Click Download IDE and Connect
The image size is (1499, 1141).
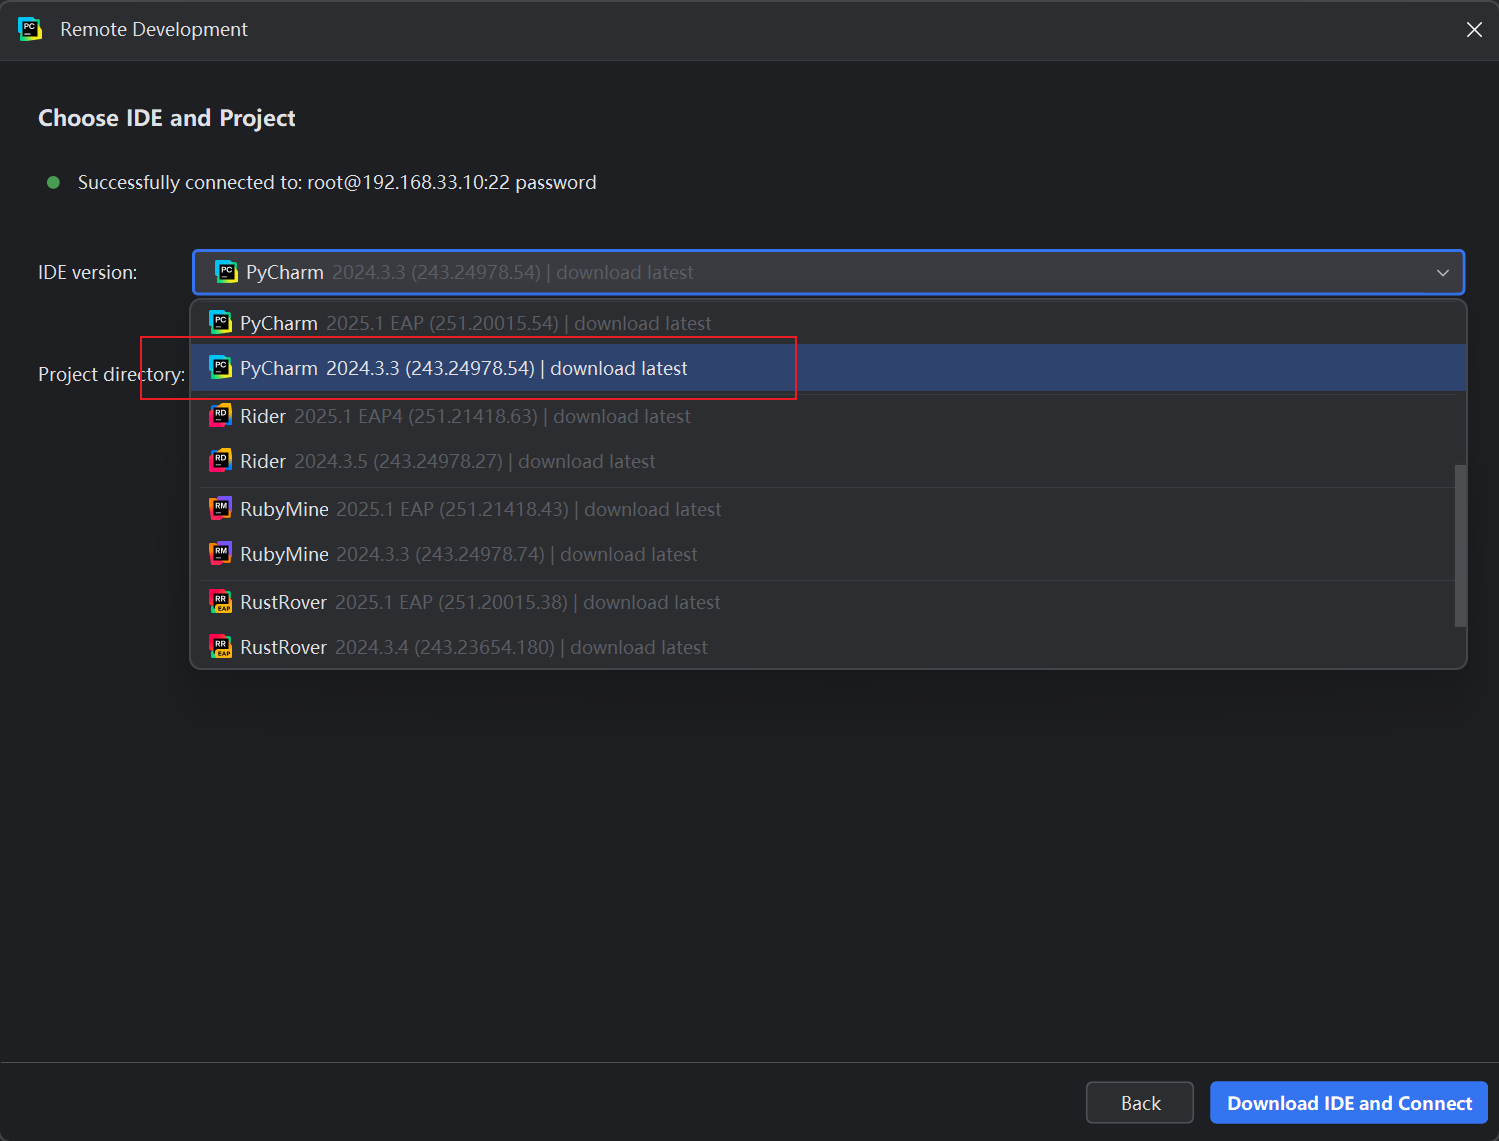pos(1349,1103)
